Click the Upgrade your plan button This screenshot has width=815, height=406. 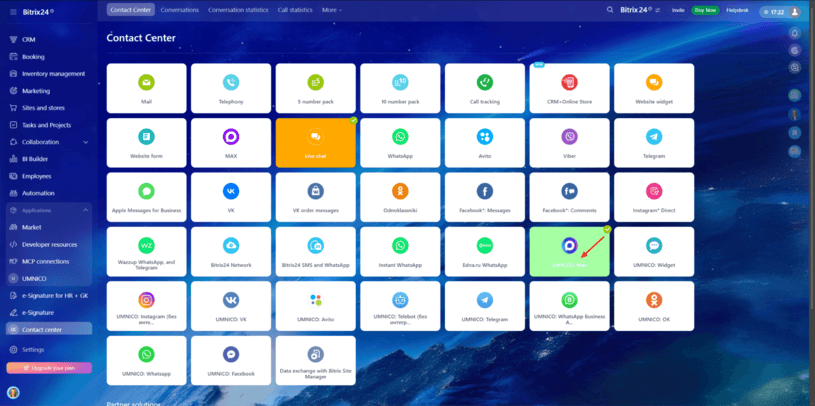tap(49, 368)
